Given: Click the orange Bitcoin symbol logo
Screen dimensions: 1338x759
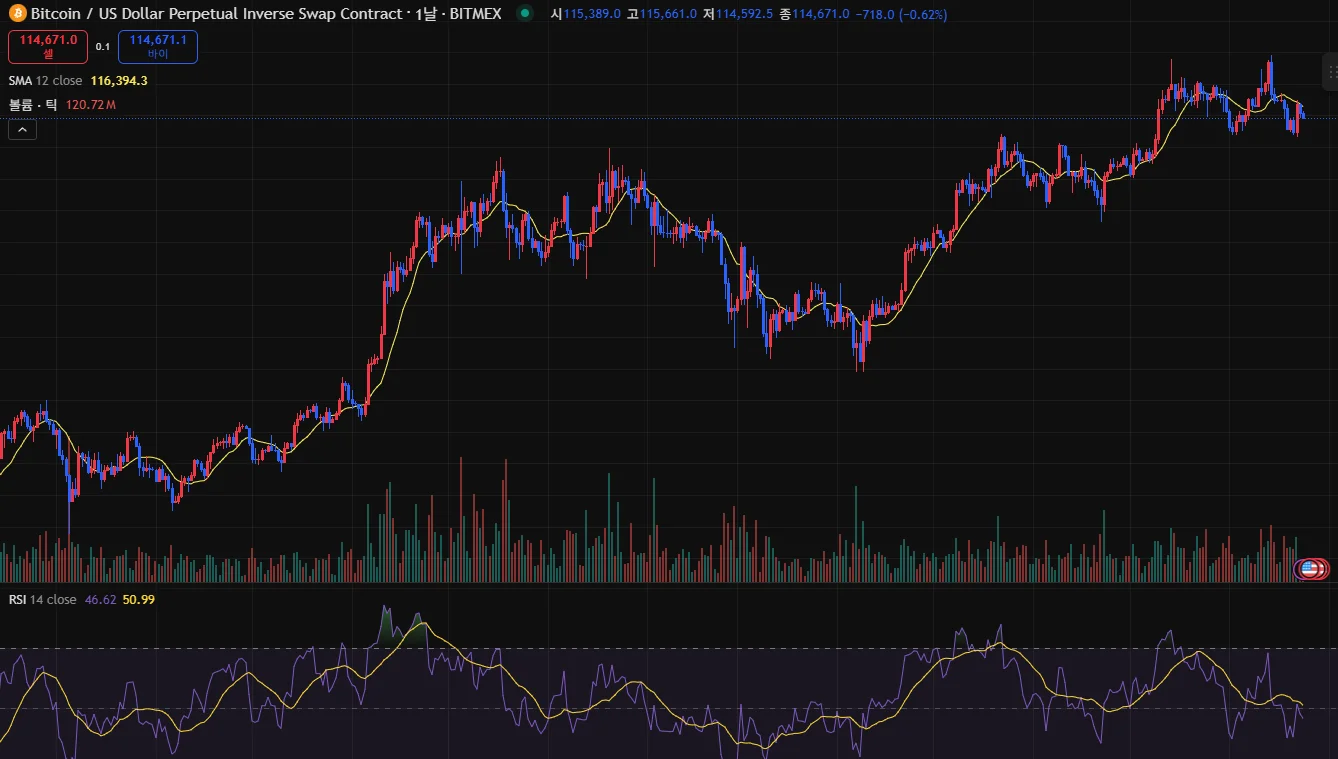Looking at the screenshot, I should (17, 14).
